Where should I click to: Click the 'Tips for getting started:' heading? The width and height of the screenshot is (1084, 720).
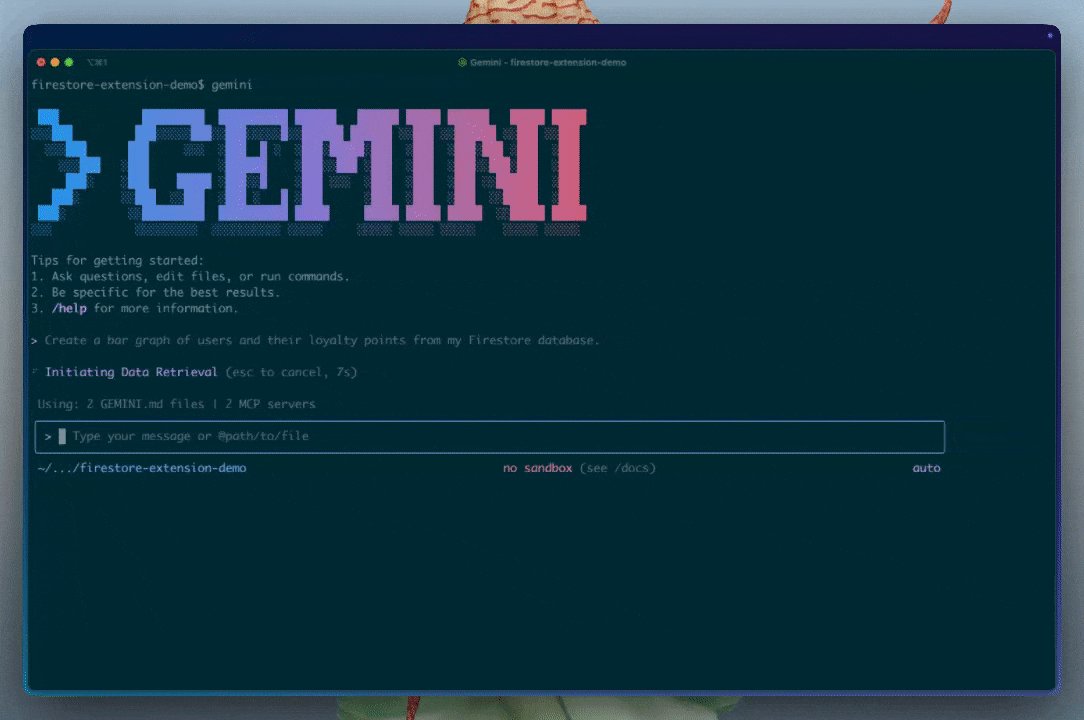(x=118, y=261)
